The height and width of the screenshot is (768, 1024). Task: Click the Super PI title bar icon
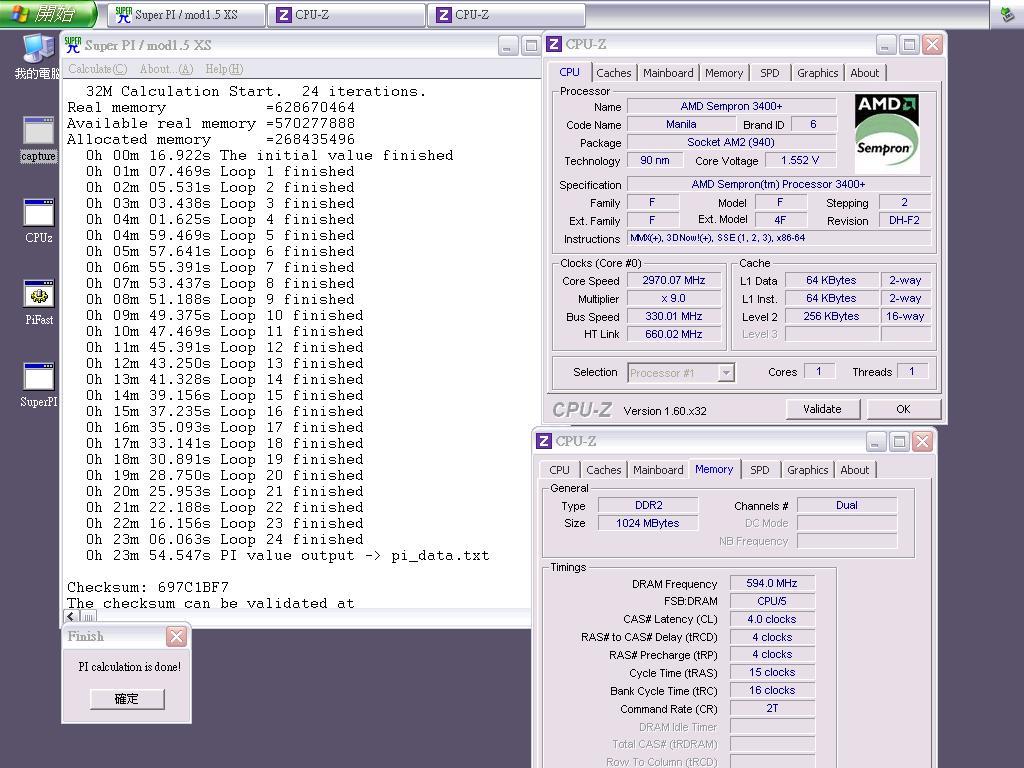(x=72, y=45)
